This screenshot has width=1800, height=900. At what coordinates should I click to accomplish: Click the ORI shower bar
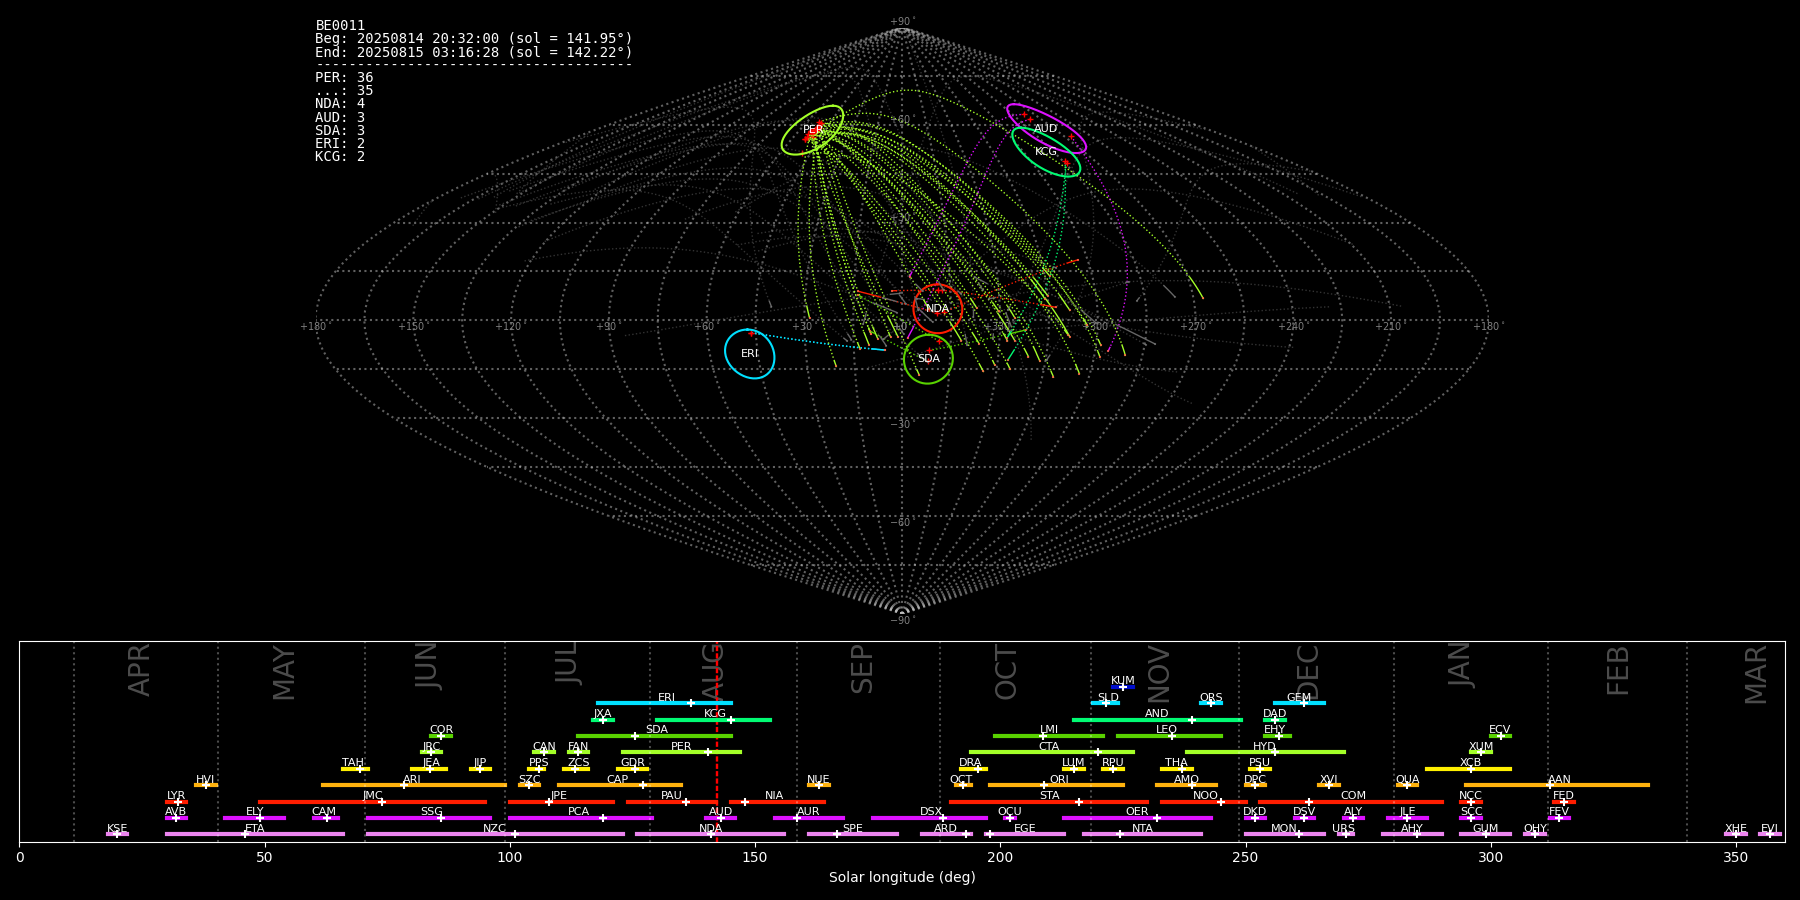(x=1056, y=785)
